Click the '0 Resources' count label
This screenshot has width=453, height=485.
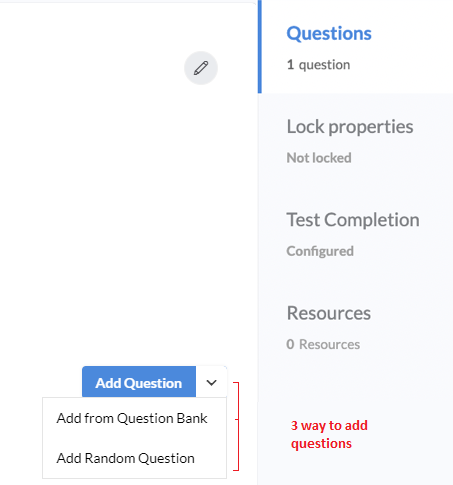323,344
